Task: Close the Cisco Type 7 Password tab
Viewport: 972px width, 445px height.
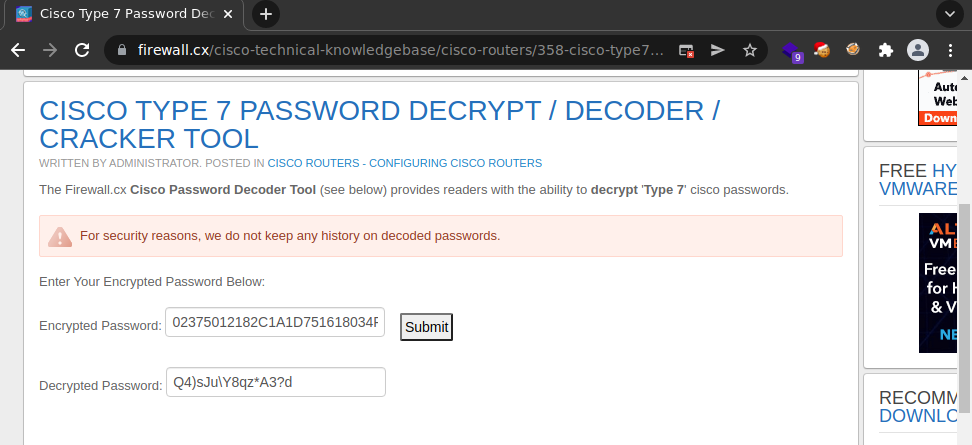Action: coord(228,14)
